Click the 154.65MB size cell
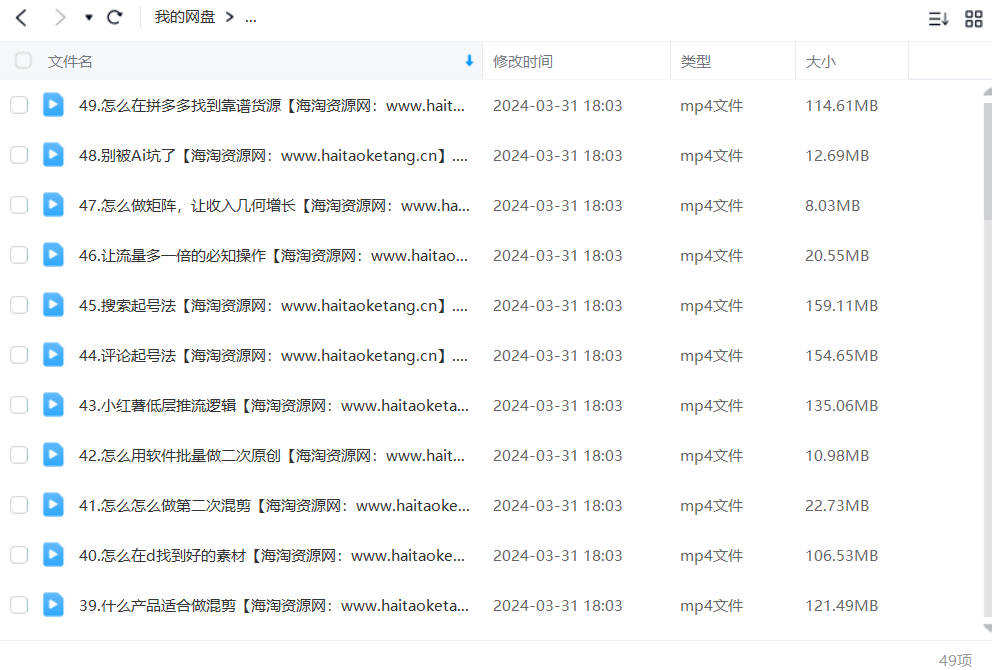Image resolution: width=992 pixels, height=670 pixels. pyautogui.click(x=841, y=356)
